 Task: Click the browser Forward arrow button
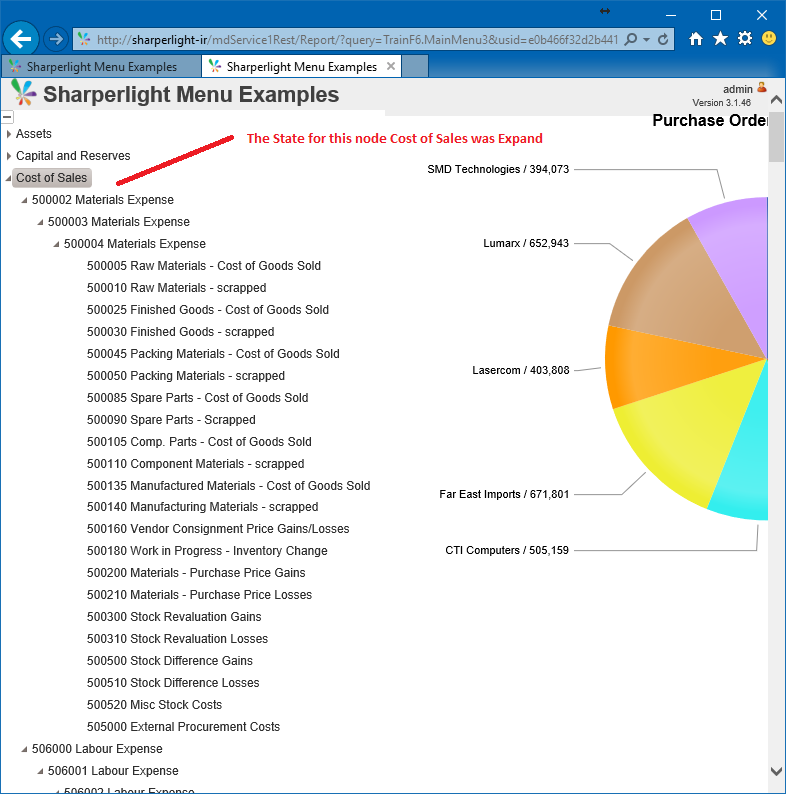click(56, 39)
